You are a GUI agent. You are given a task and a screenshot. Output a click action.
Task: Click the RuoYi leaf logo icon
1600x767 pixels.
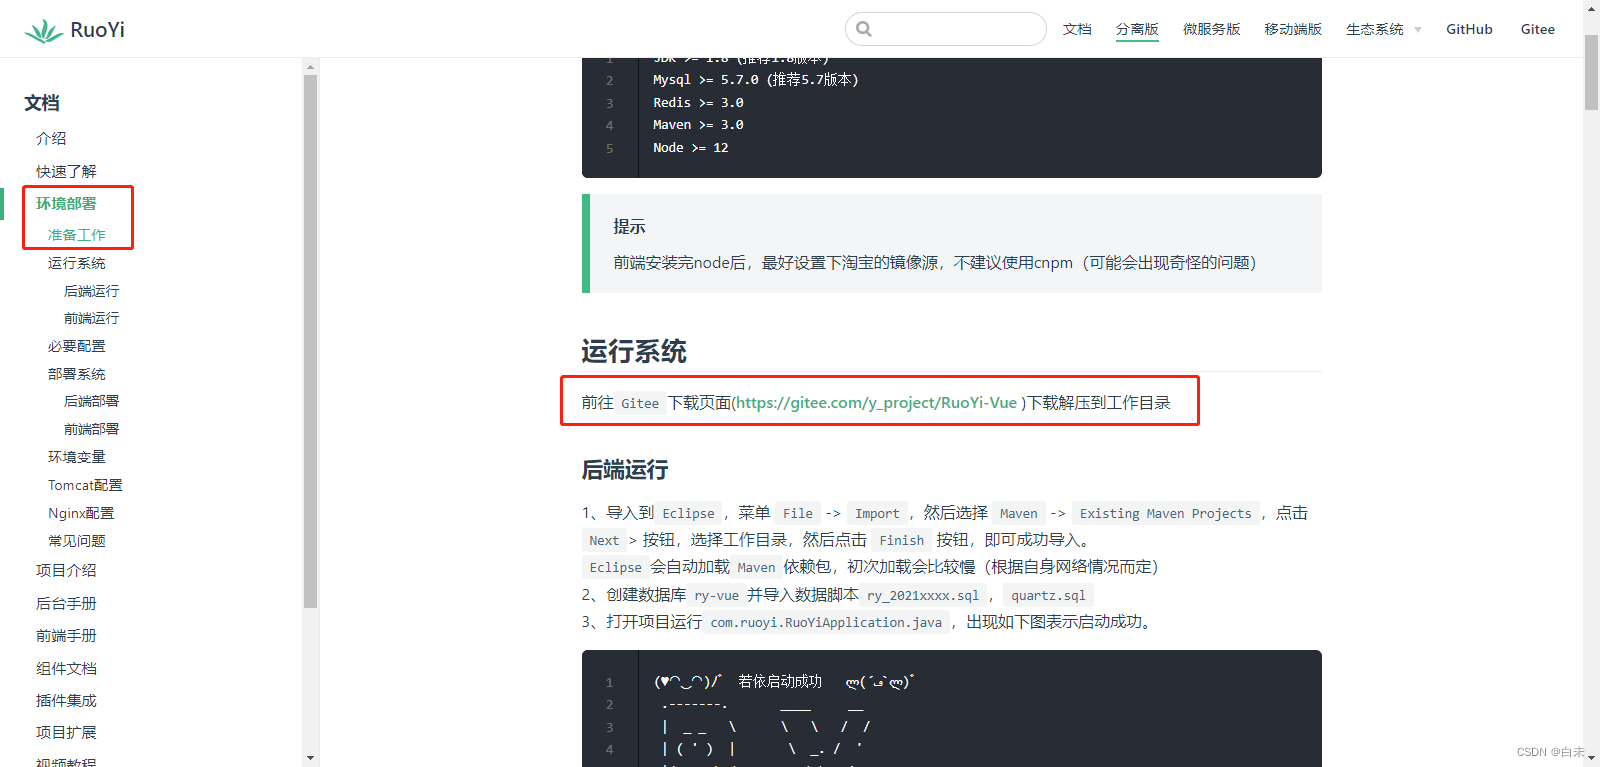tap(43, 31)
